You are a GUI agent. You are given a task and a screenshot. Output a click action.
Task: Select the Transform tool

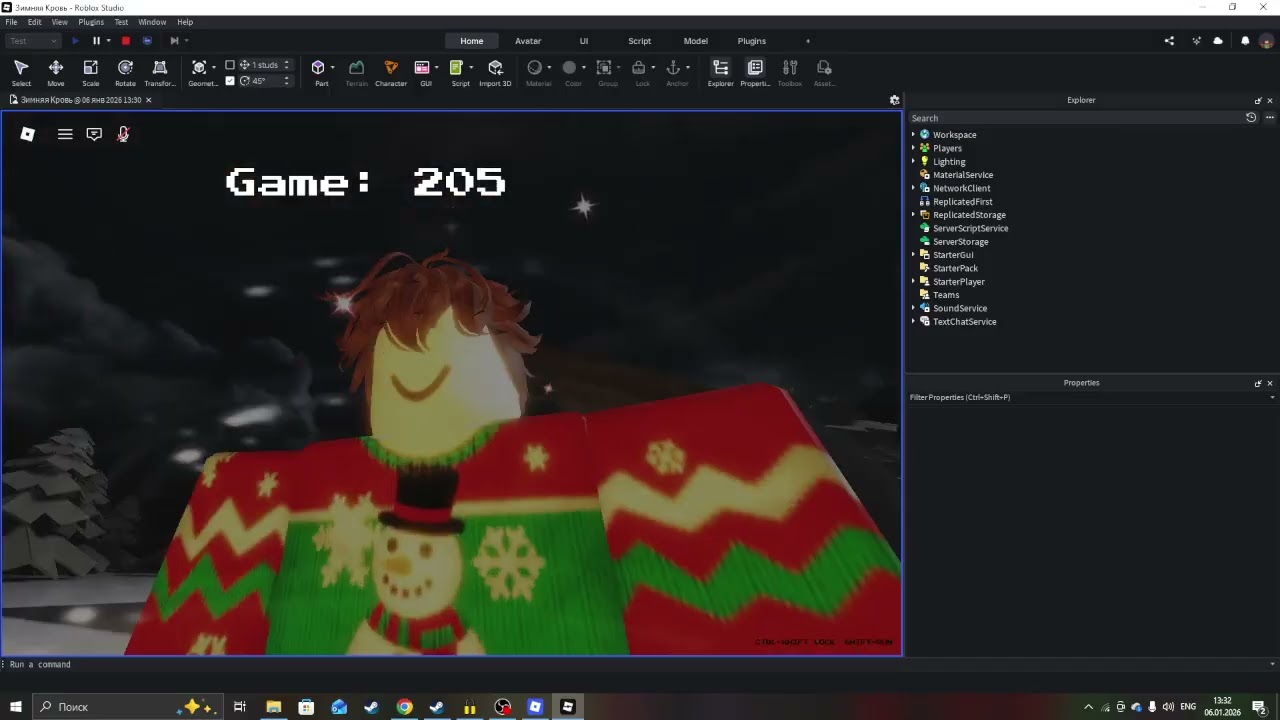coord(160,72)
